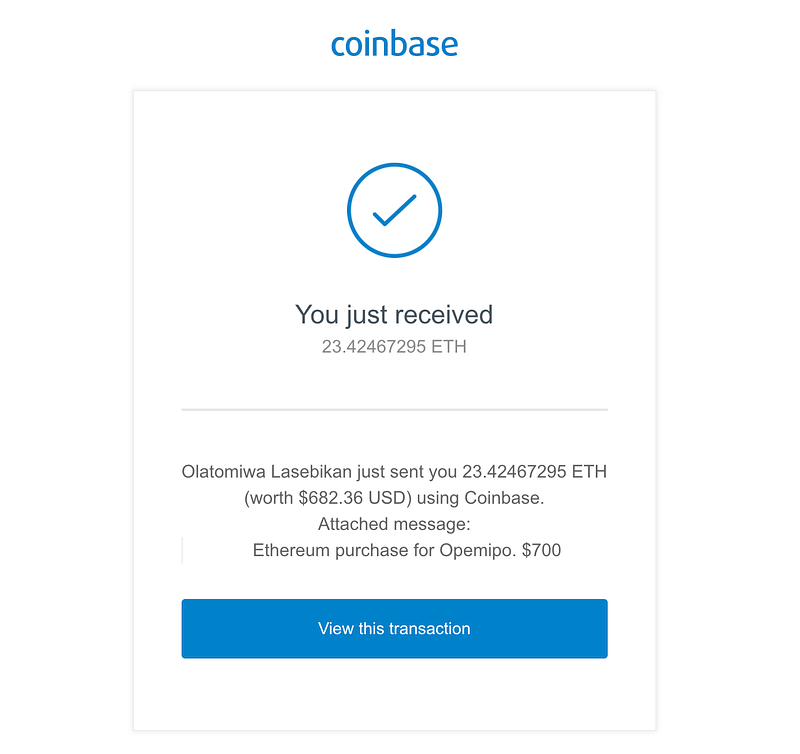Click the word Ethereum in attached message

[x=289, y=550]
